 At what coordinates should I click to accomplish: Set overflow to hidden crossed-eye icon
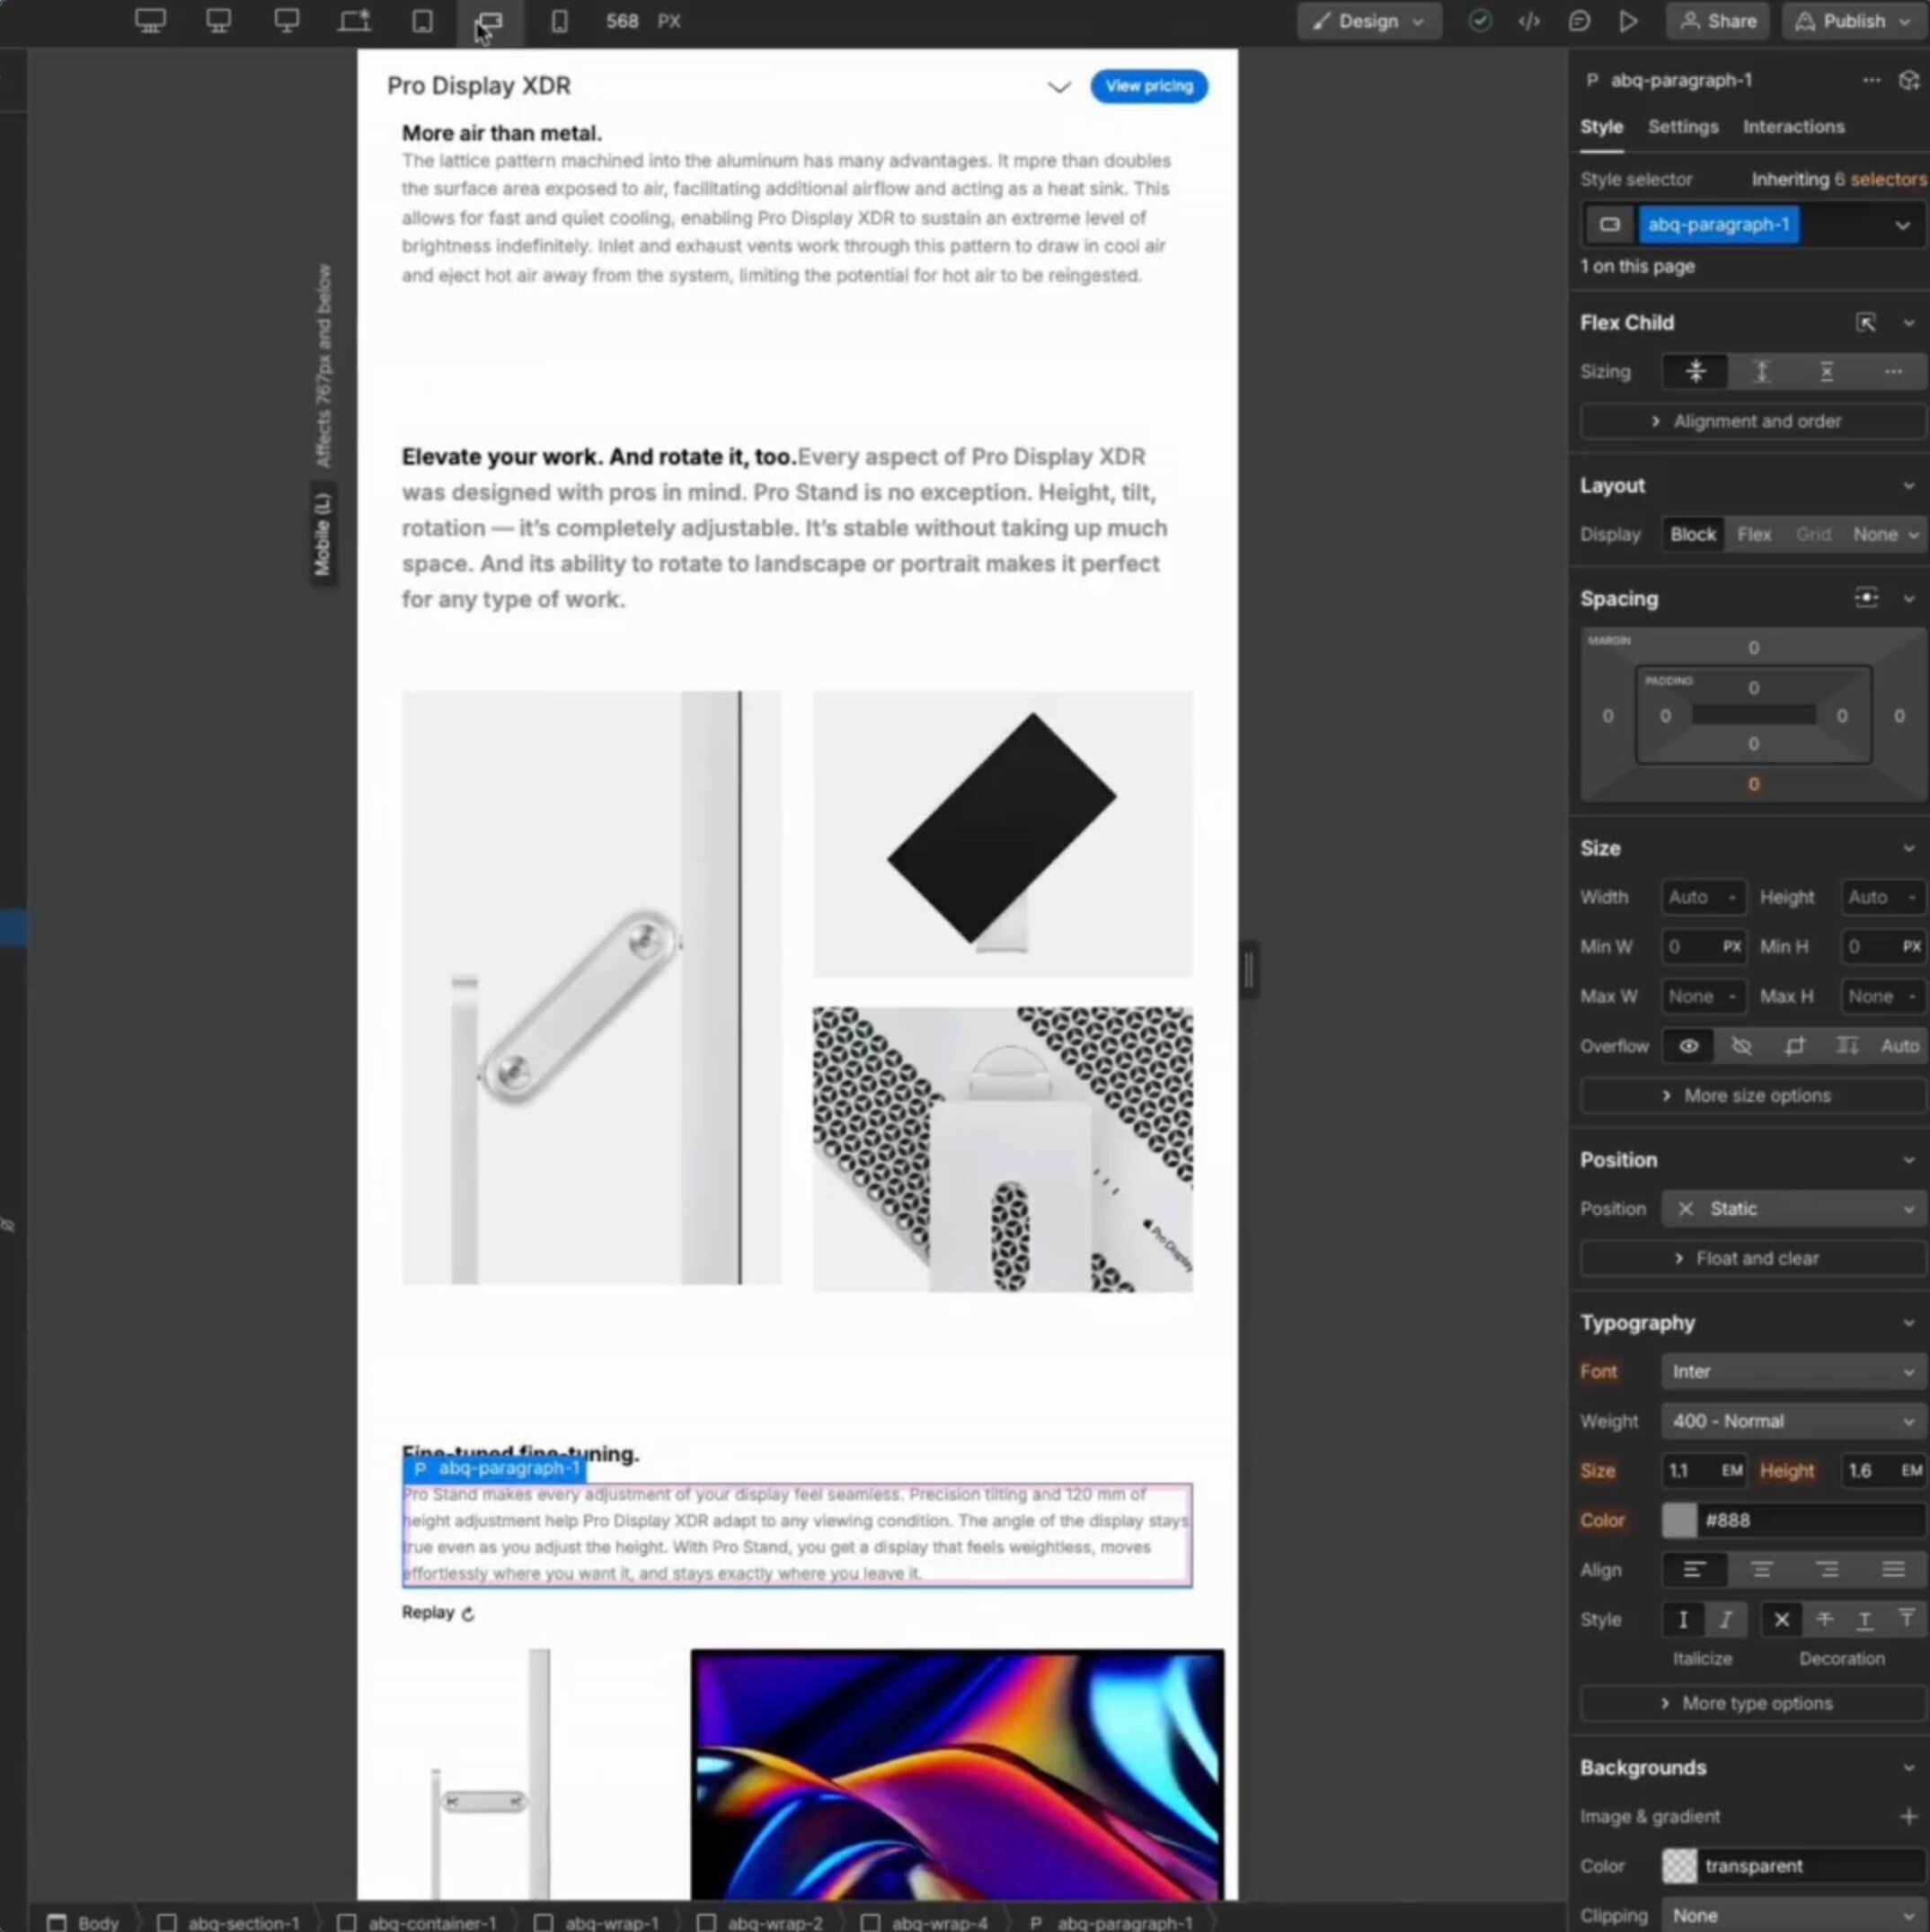tap(1742, 1046)
